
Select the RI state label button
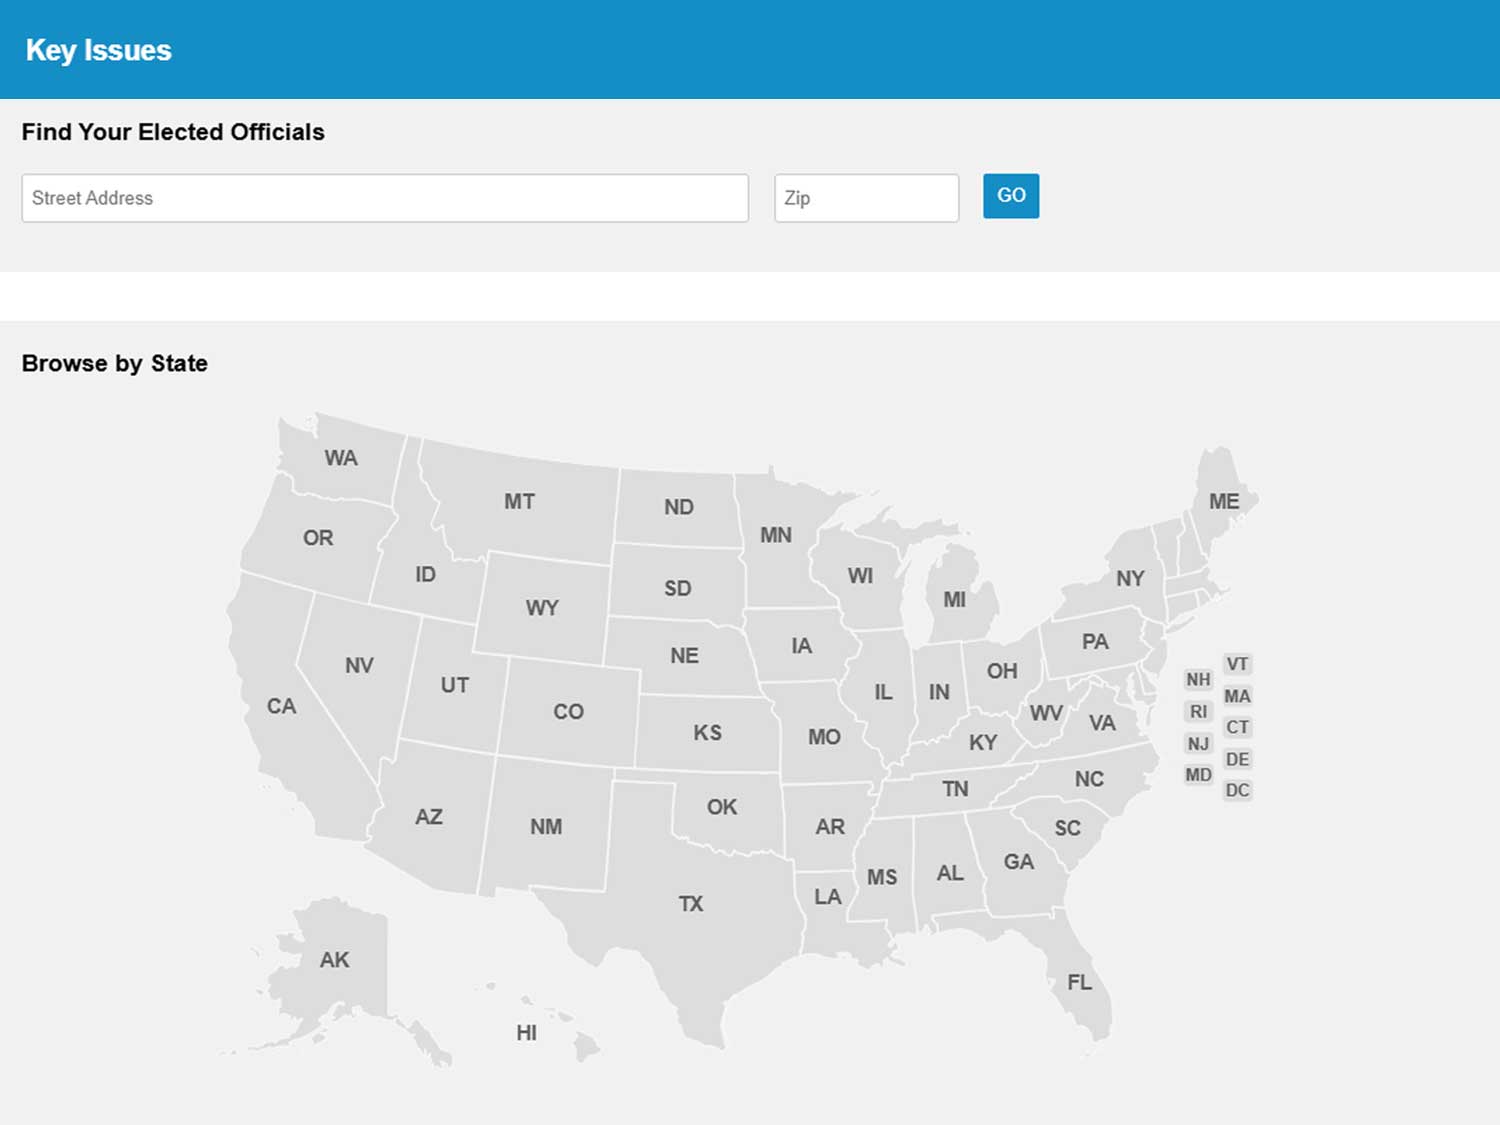tap(1198, 712)
